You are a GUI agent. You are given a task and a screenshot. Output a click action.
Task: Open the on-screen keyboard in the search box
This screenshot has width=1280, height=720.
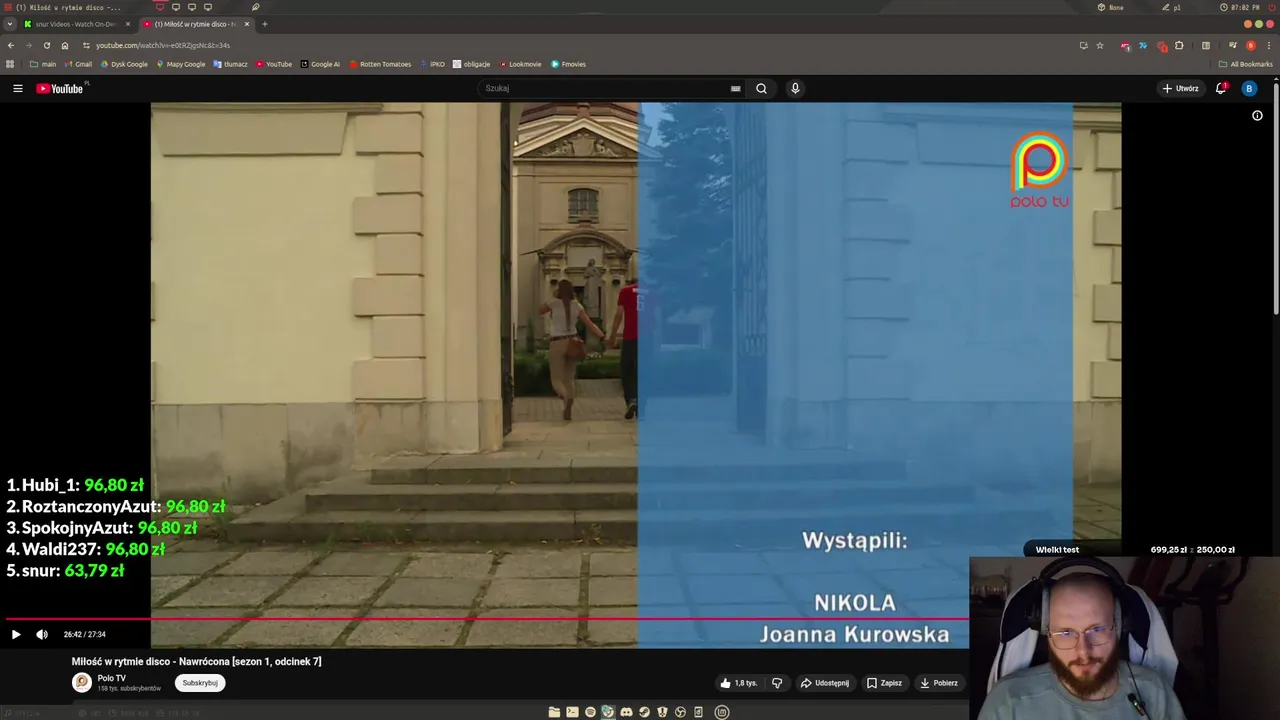[x=735, y=88]
